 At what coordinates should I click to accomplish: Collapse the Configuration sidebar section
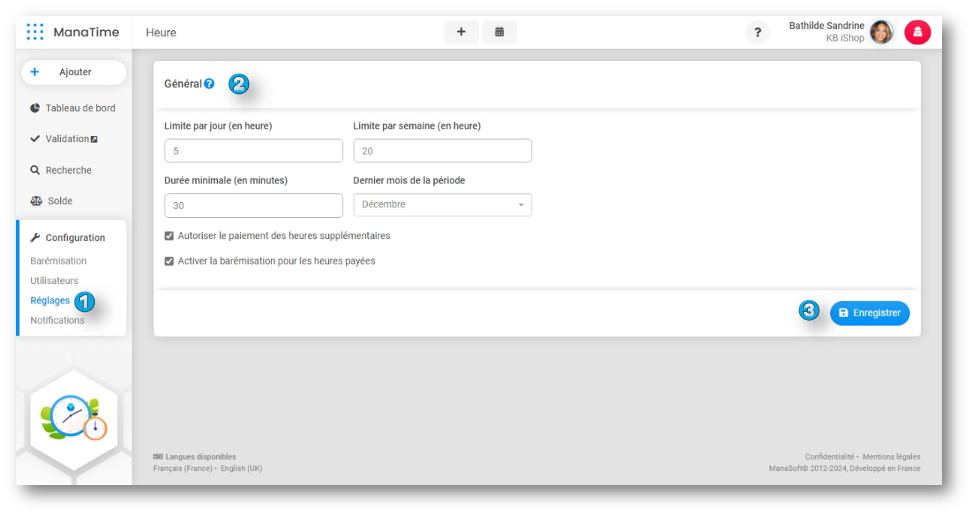pos(74,238)
